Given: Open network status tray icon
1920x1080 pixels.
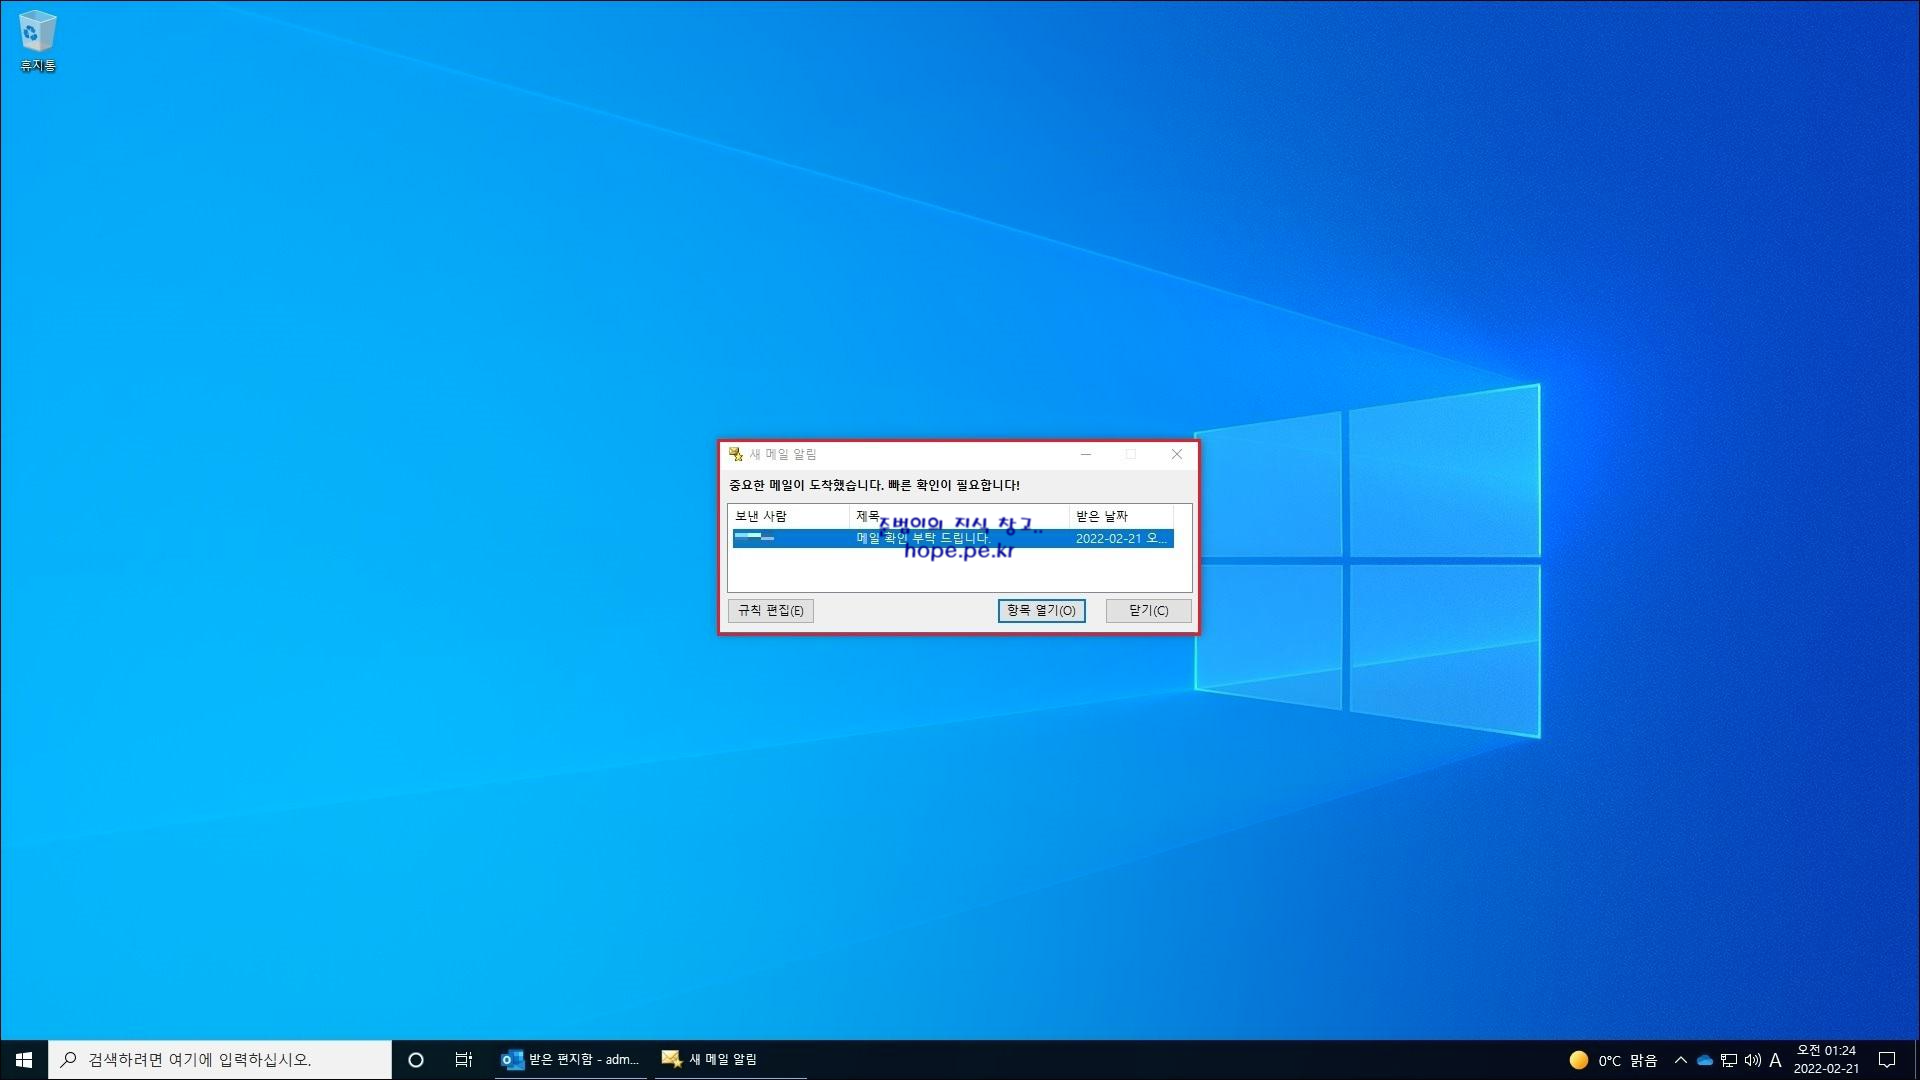Looking at the screenshot, I should pyautogui.click(x=1729, y=1060).
